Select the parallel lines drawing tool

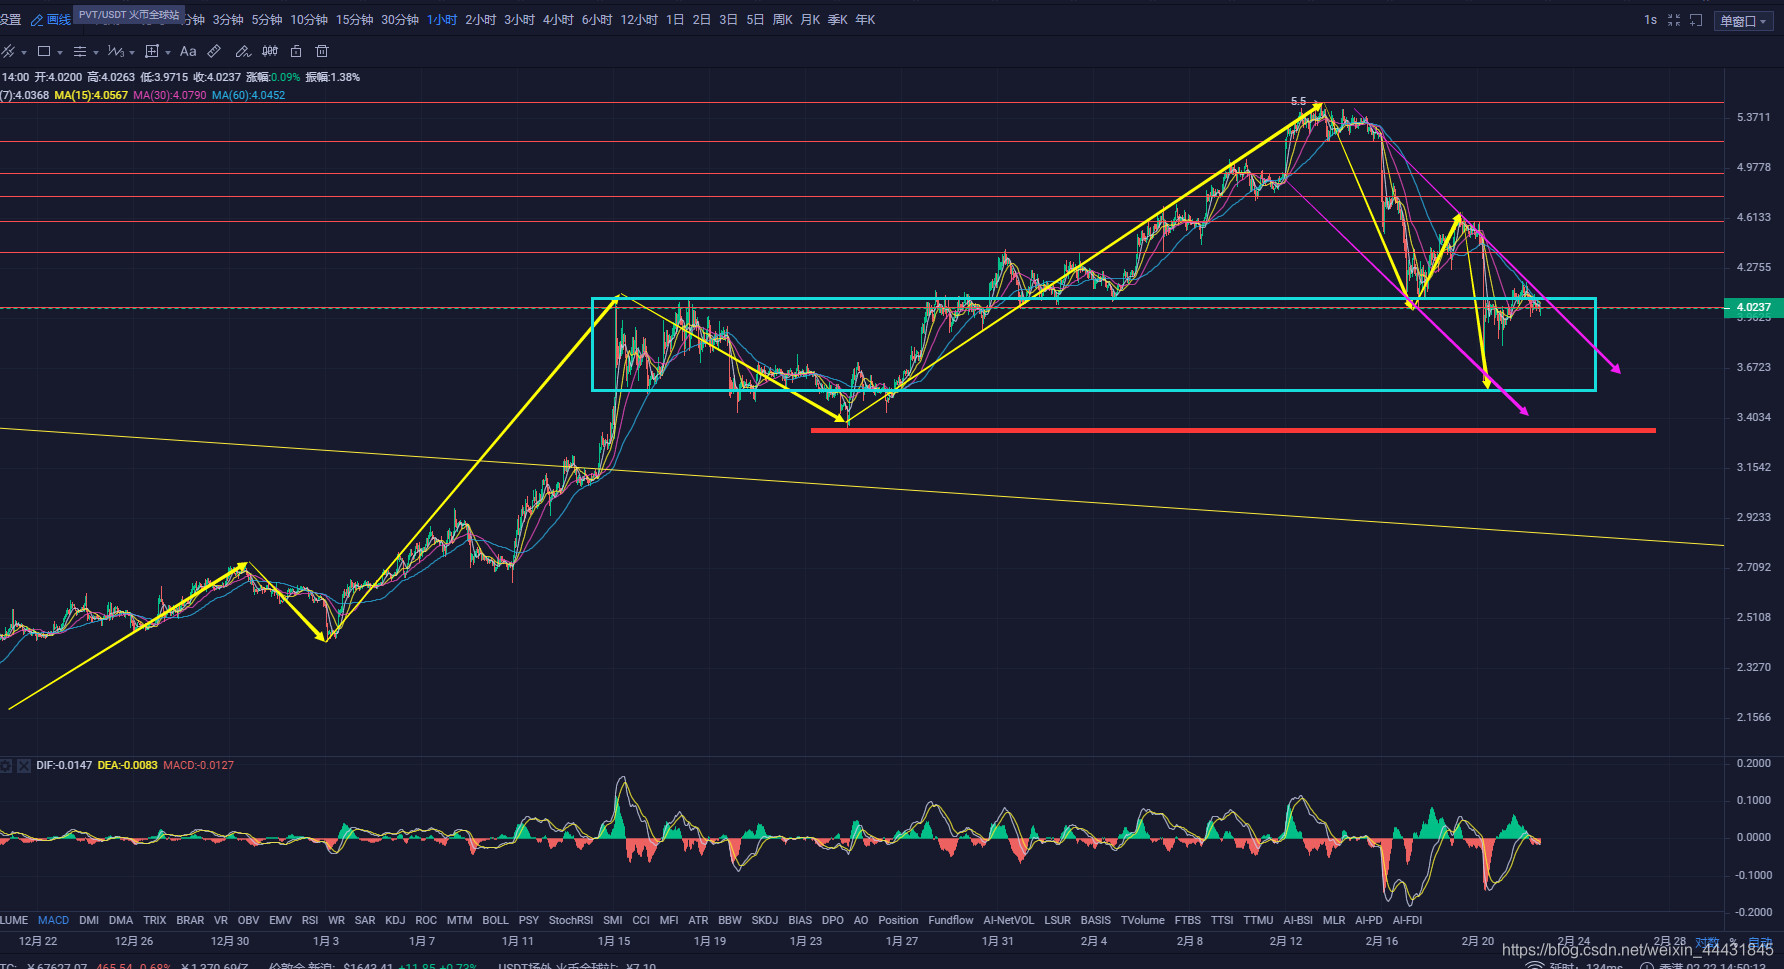pyautogui.click(x=80, y=51)
